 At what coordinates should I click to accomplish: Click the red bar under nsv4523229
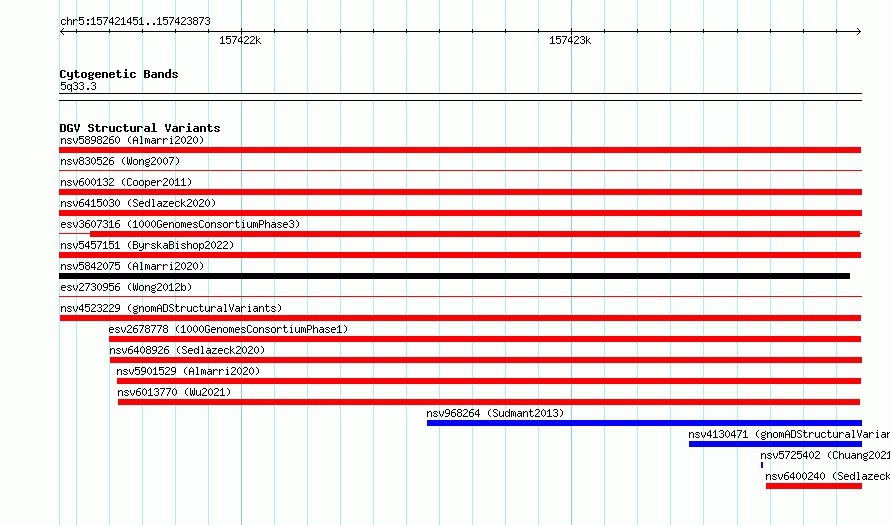tap(460, 318)
